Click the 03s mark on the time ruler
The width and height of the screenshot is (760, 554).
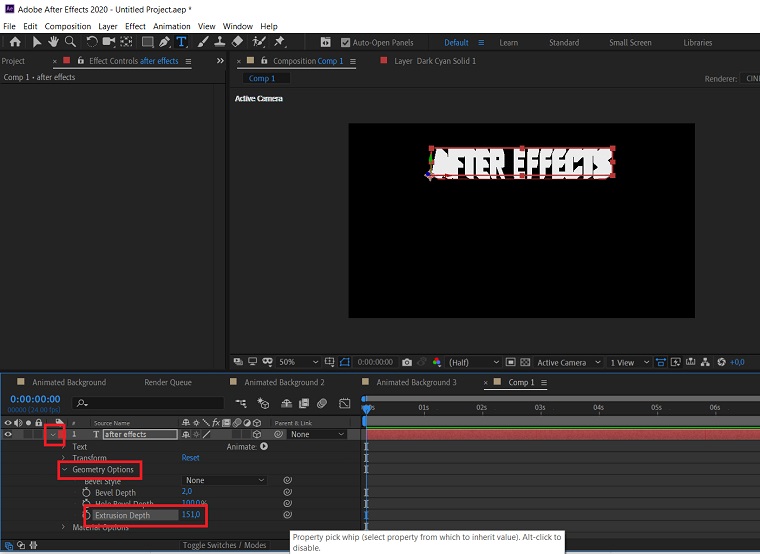tap(539, 408)
